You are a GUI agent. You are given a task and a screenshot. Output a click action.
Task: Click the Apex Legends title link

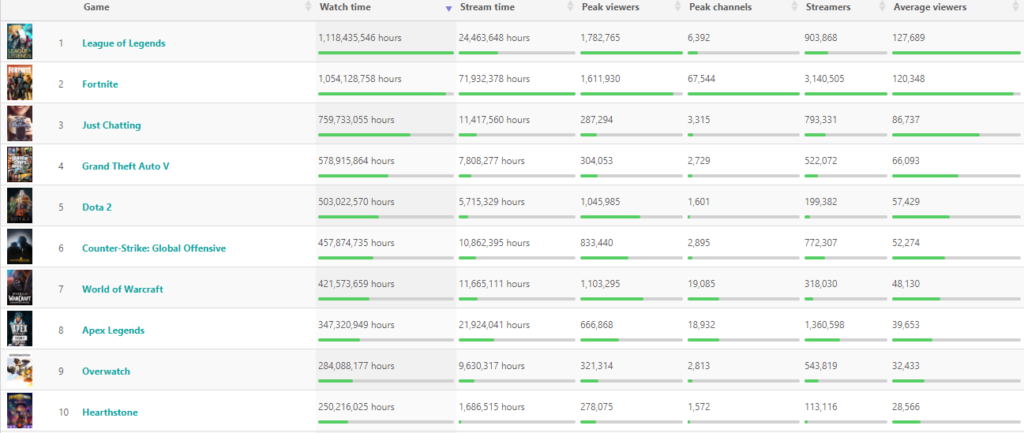(x=113, y=330)
